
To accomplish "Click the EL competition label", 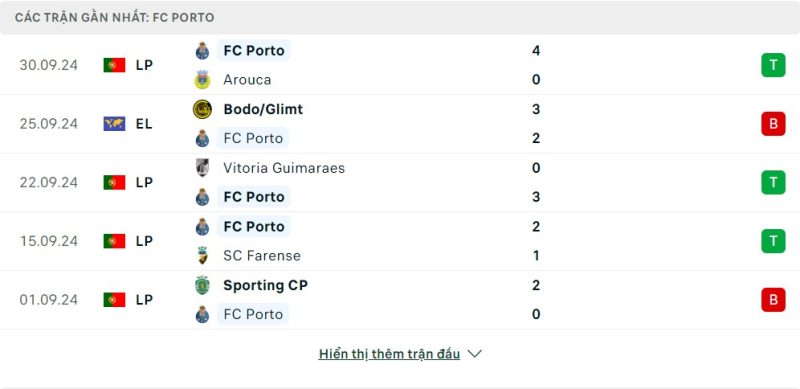I will coord(144,124).
